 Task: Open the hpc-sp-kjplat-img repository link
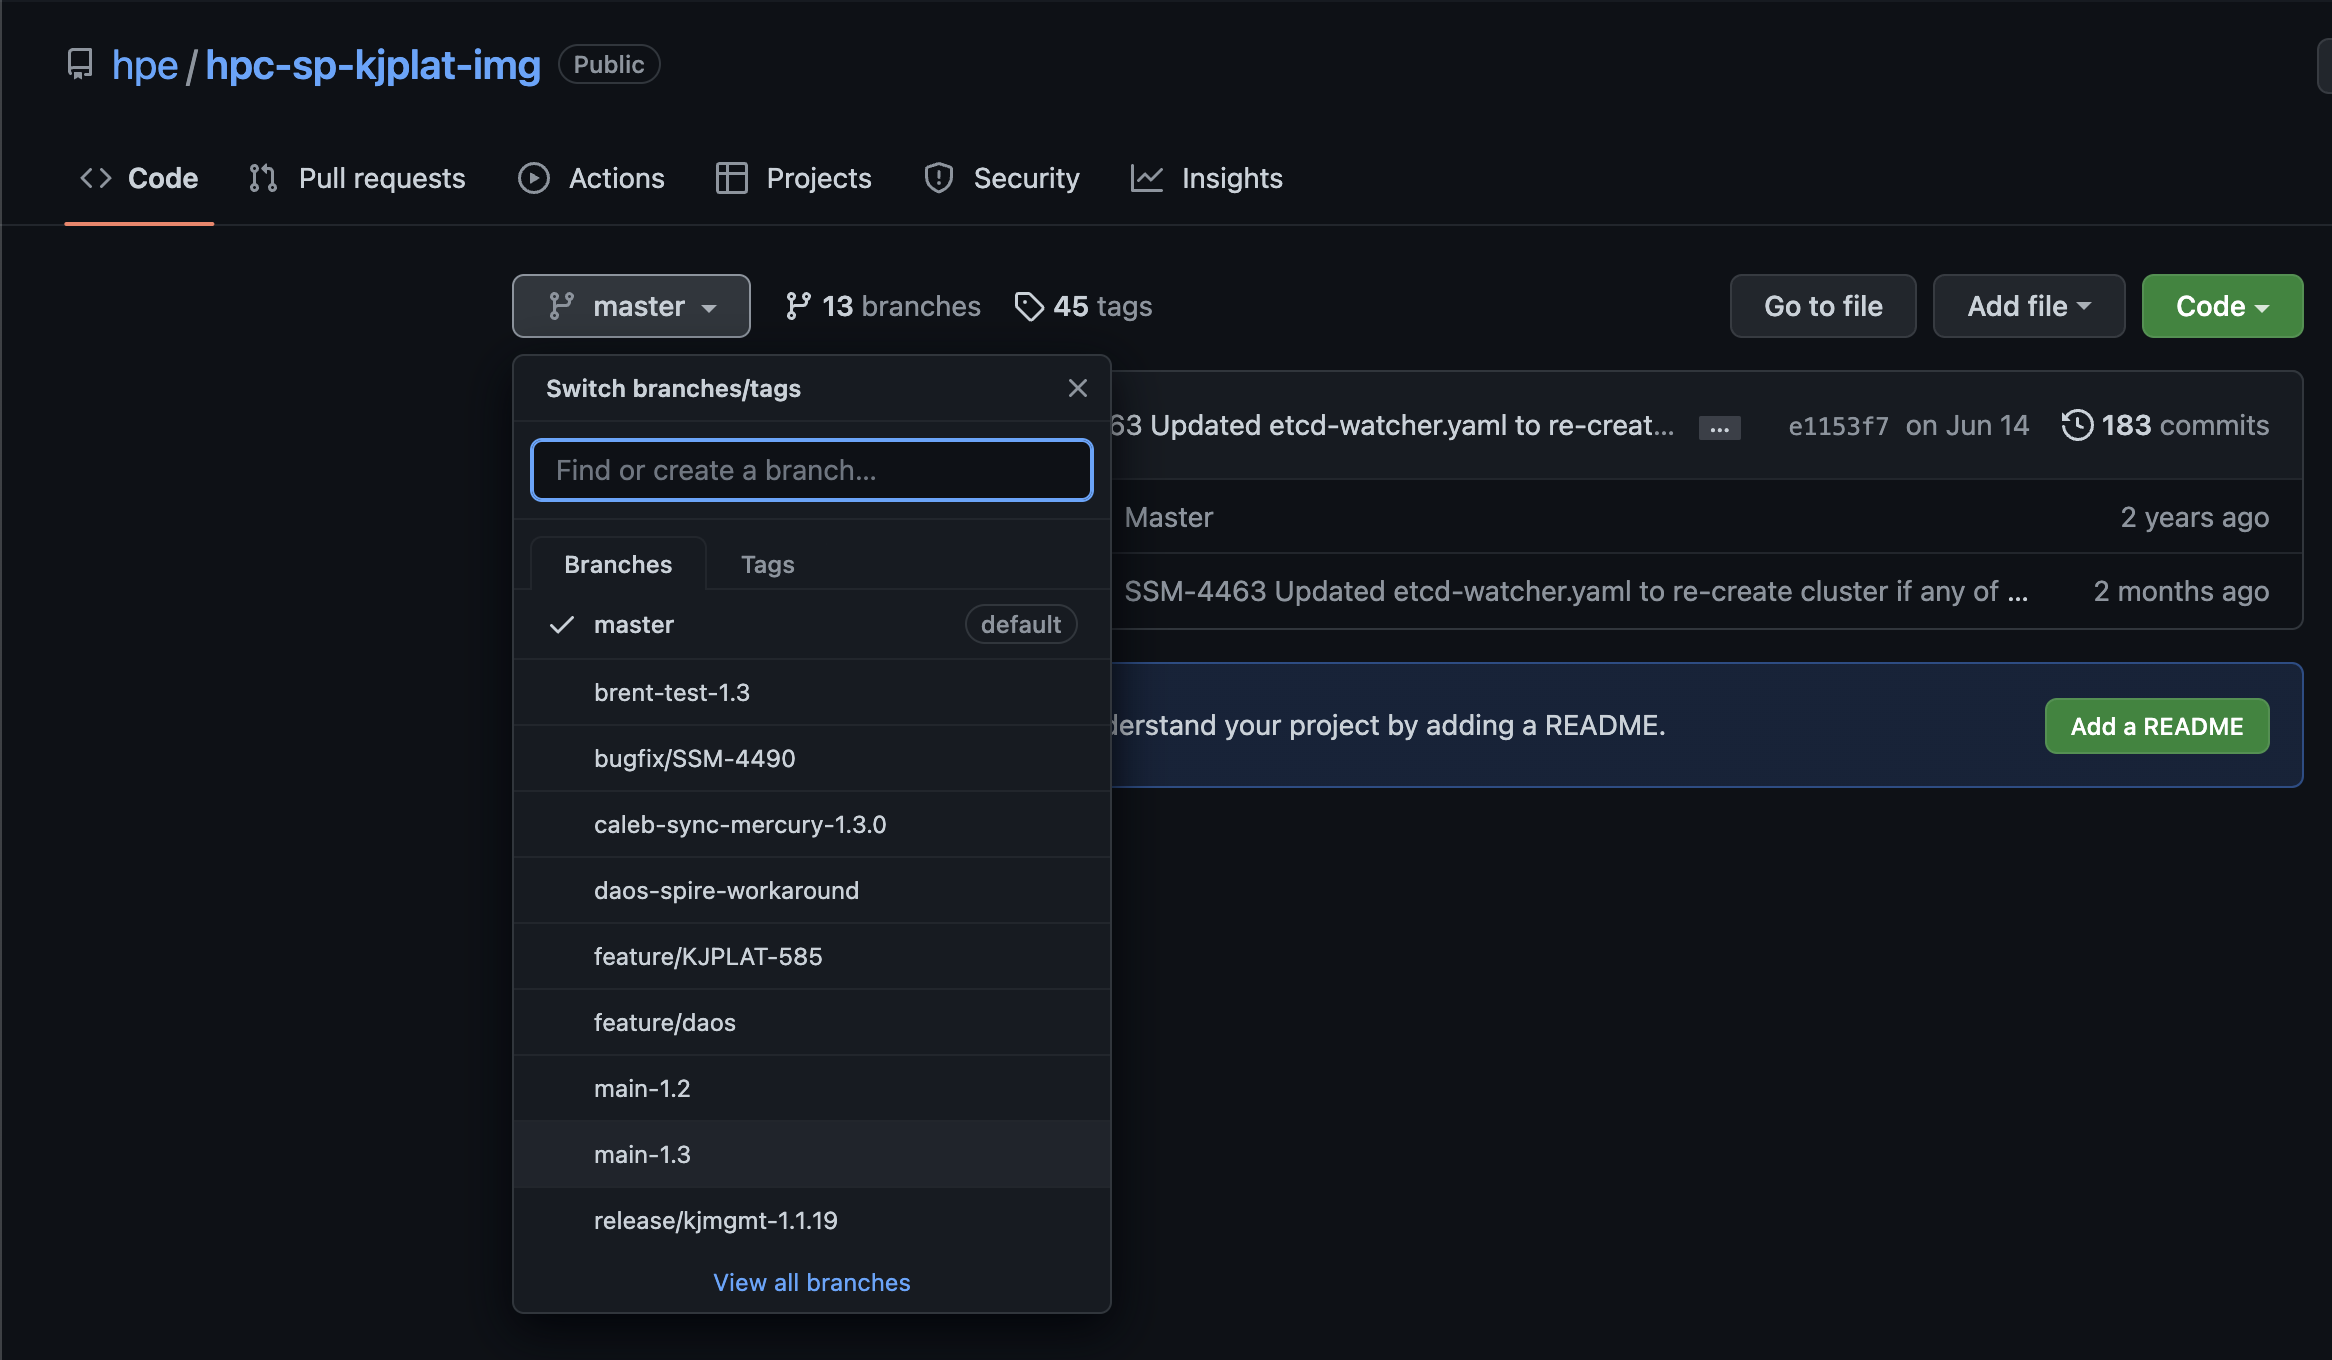click(373, 65)
